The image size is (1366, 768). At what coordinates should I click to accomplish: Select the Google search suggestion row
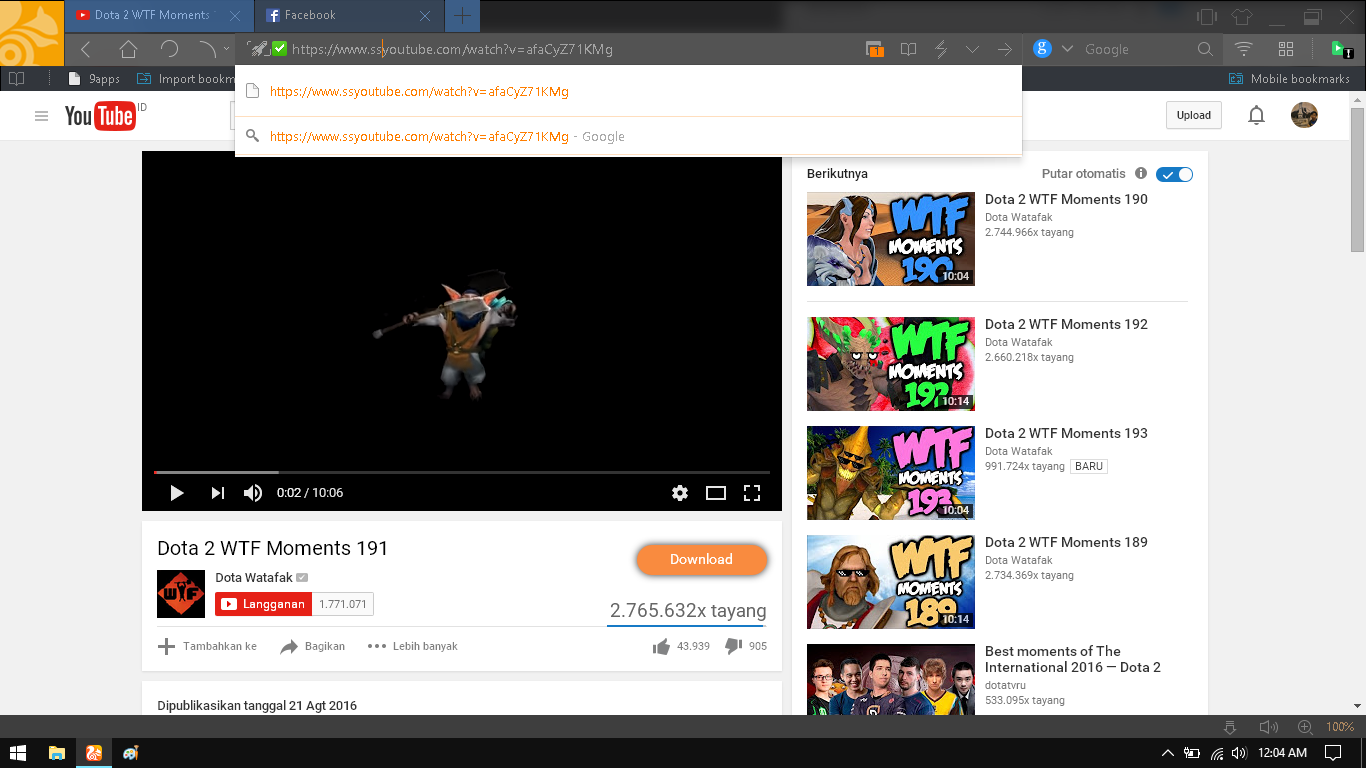628,136
